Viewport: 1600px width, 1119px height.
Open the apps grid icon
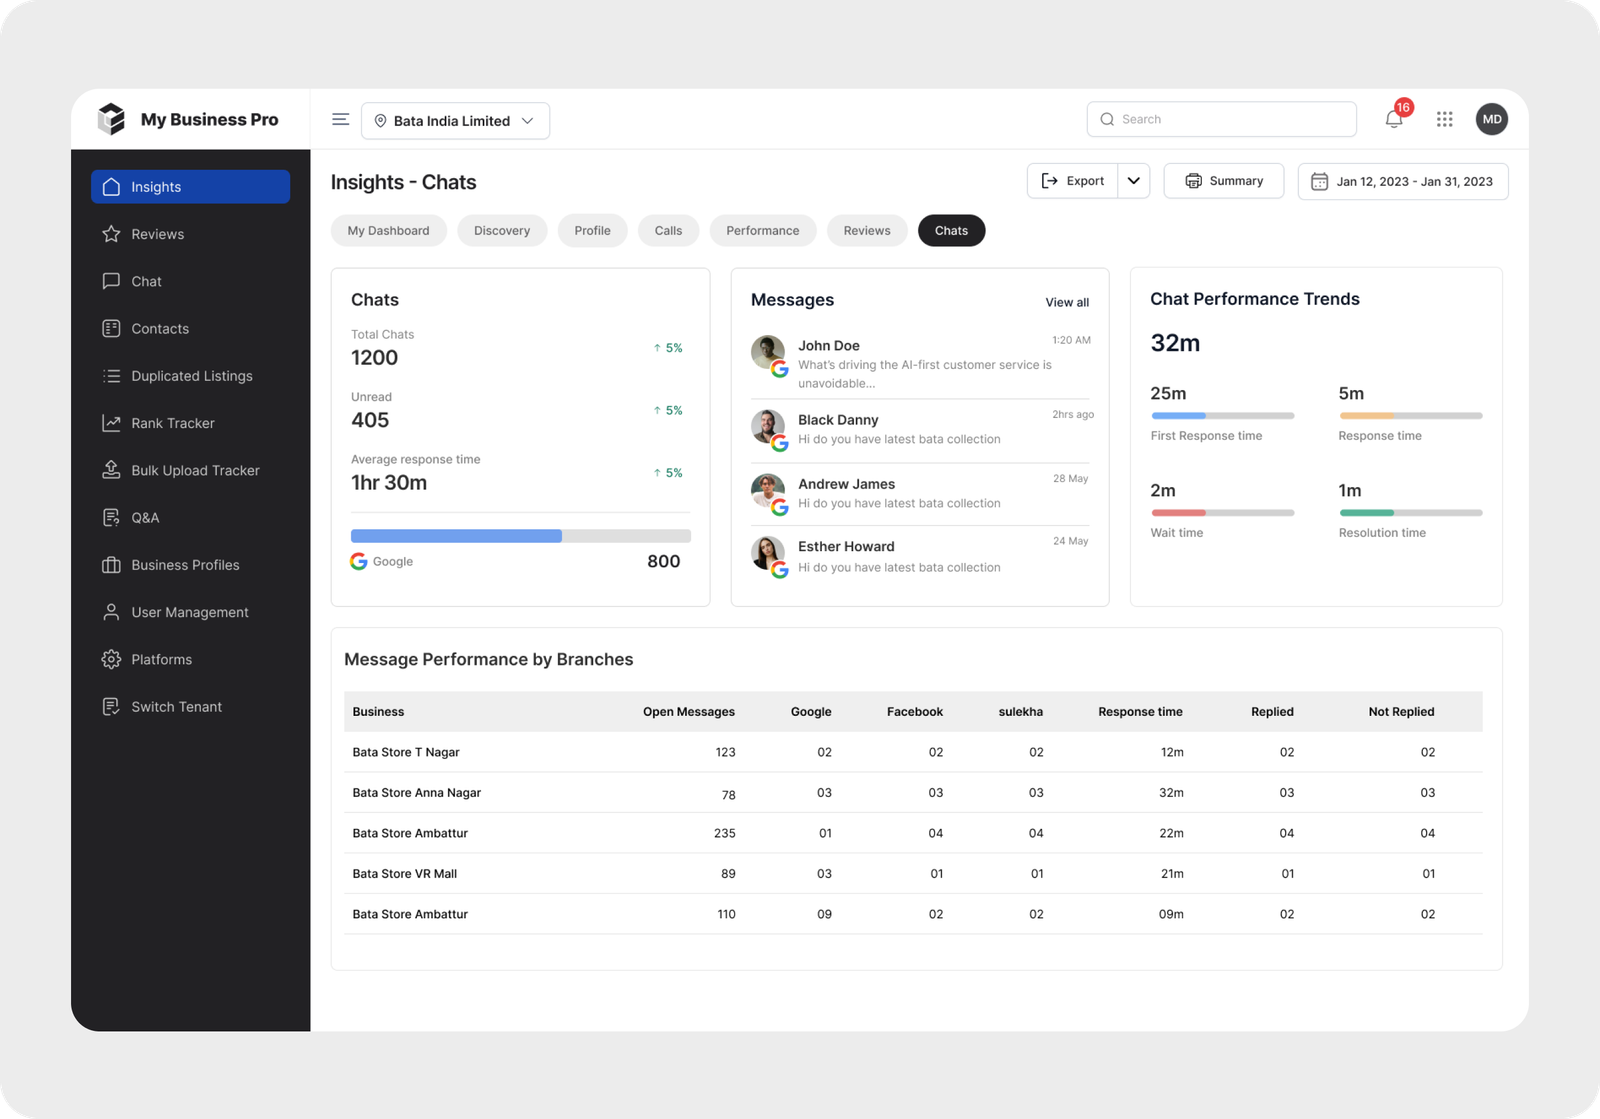1444,119
